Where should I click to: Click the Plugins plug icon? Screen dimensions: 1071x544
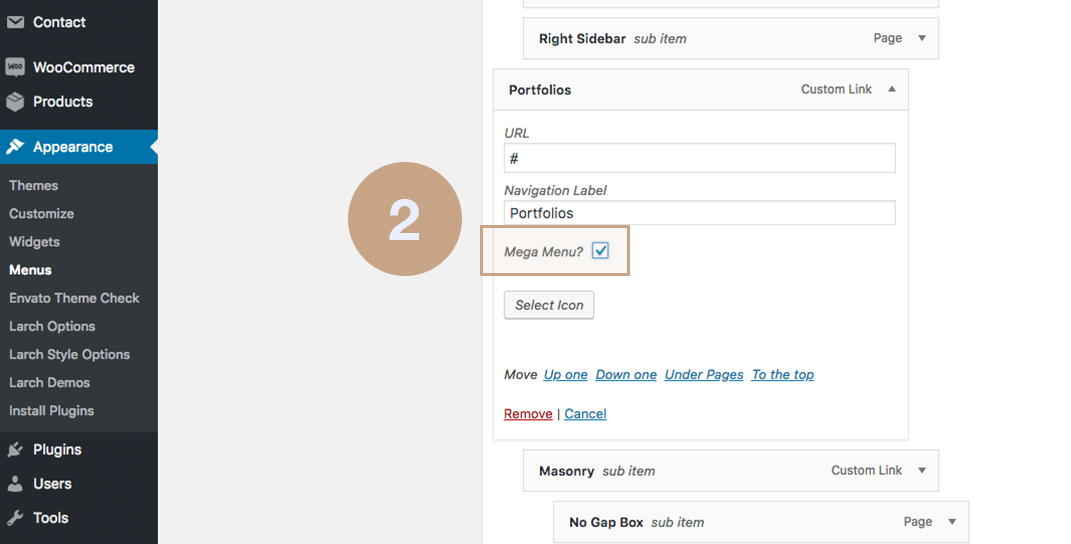click(x=15, y=449)
